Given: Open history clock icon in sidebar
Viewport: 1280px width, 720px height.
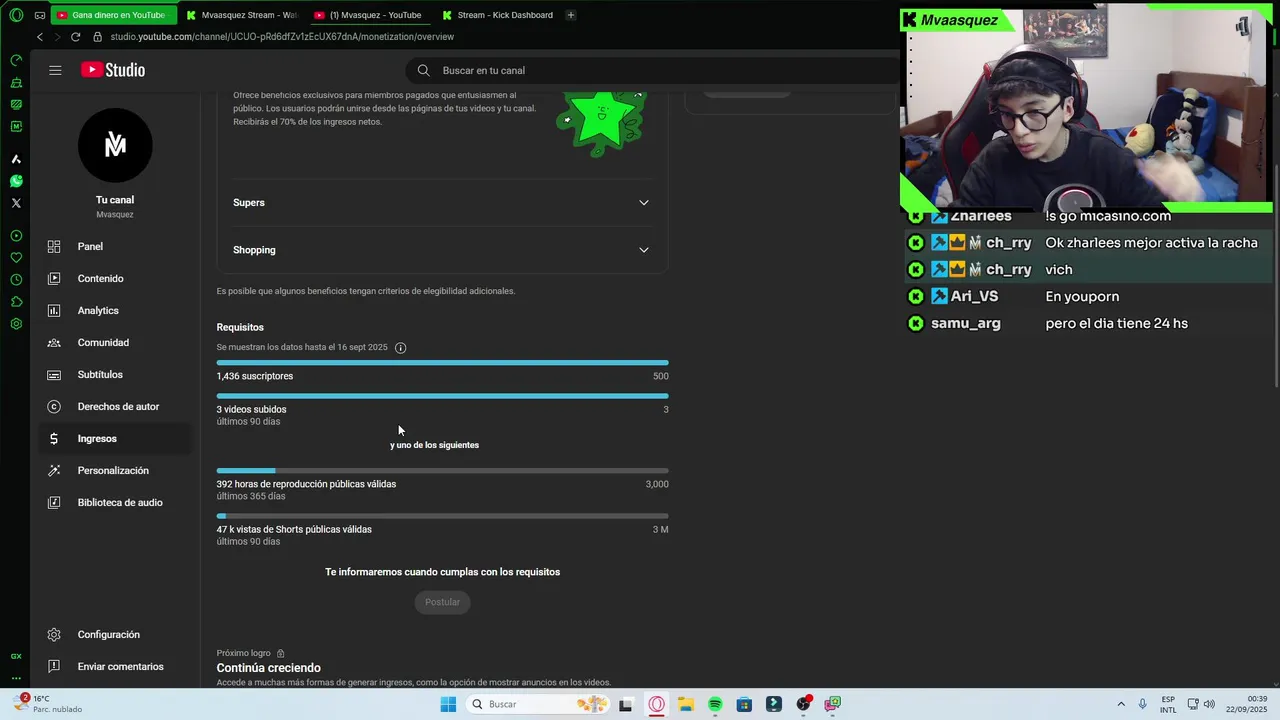Looking at the screenshot, I should tap(16, 280).
